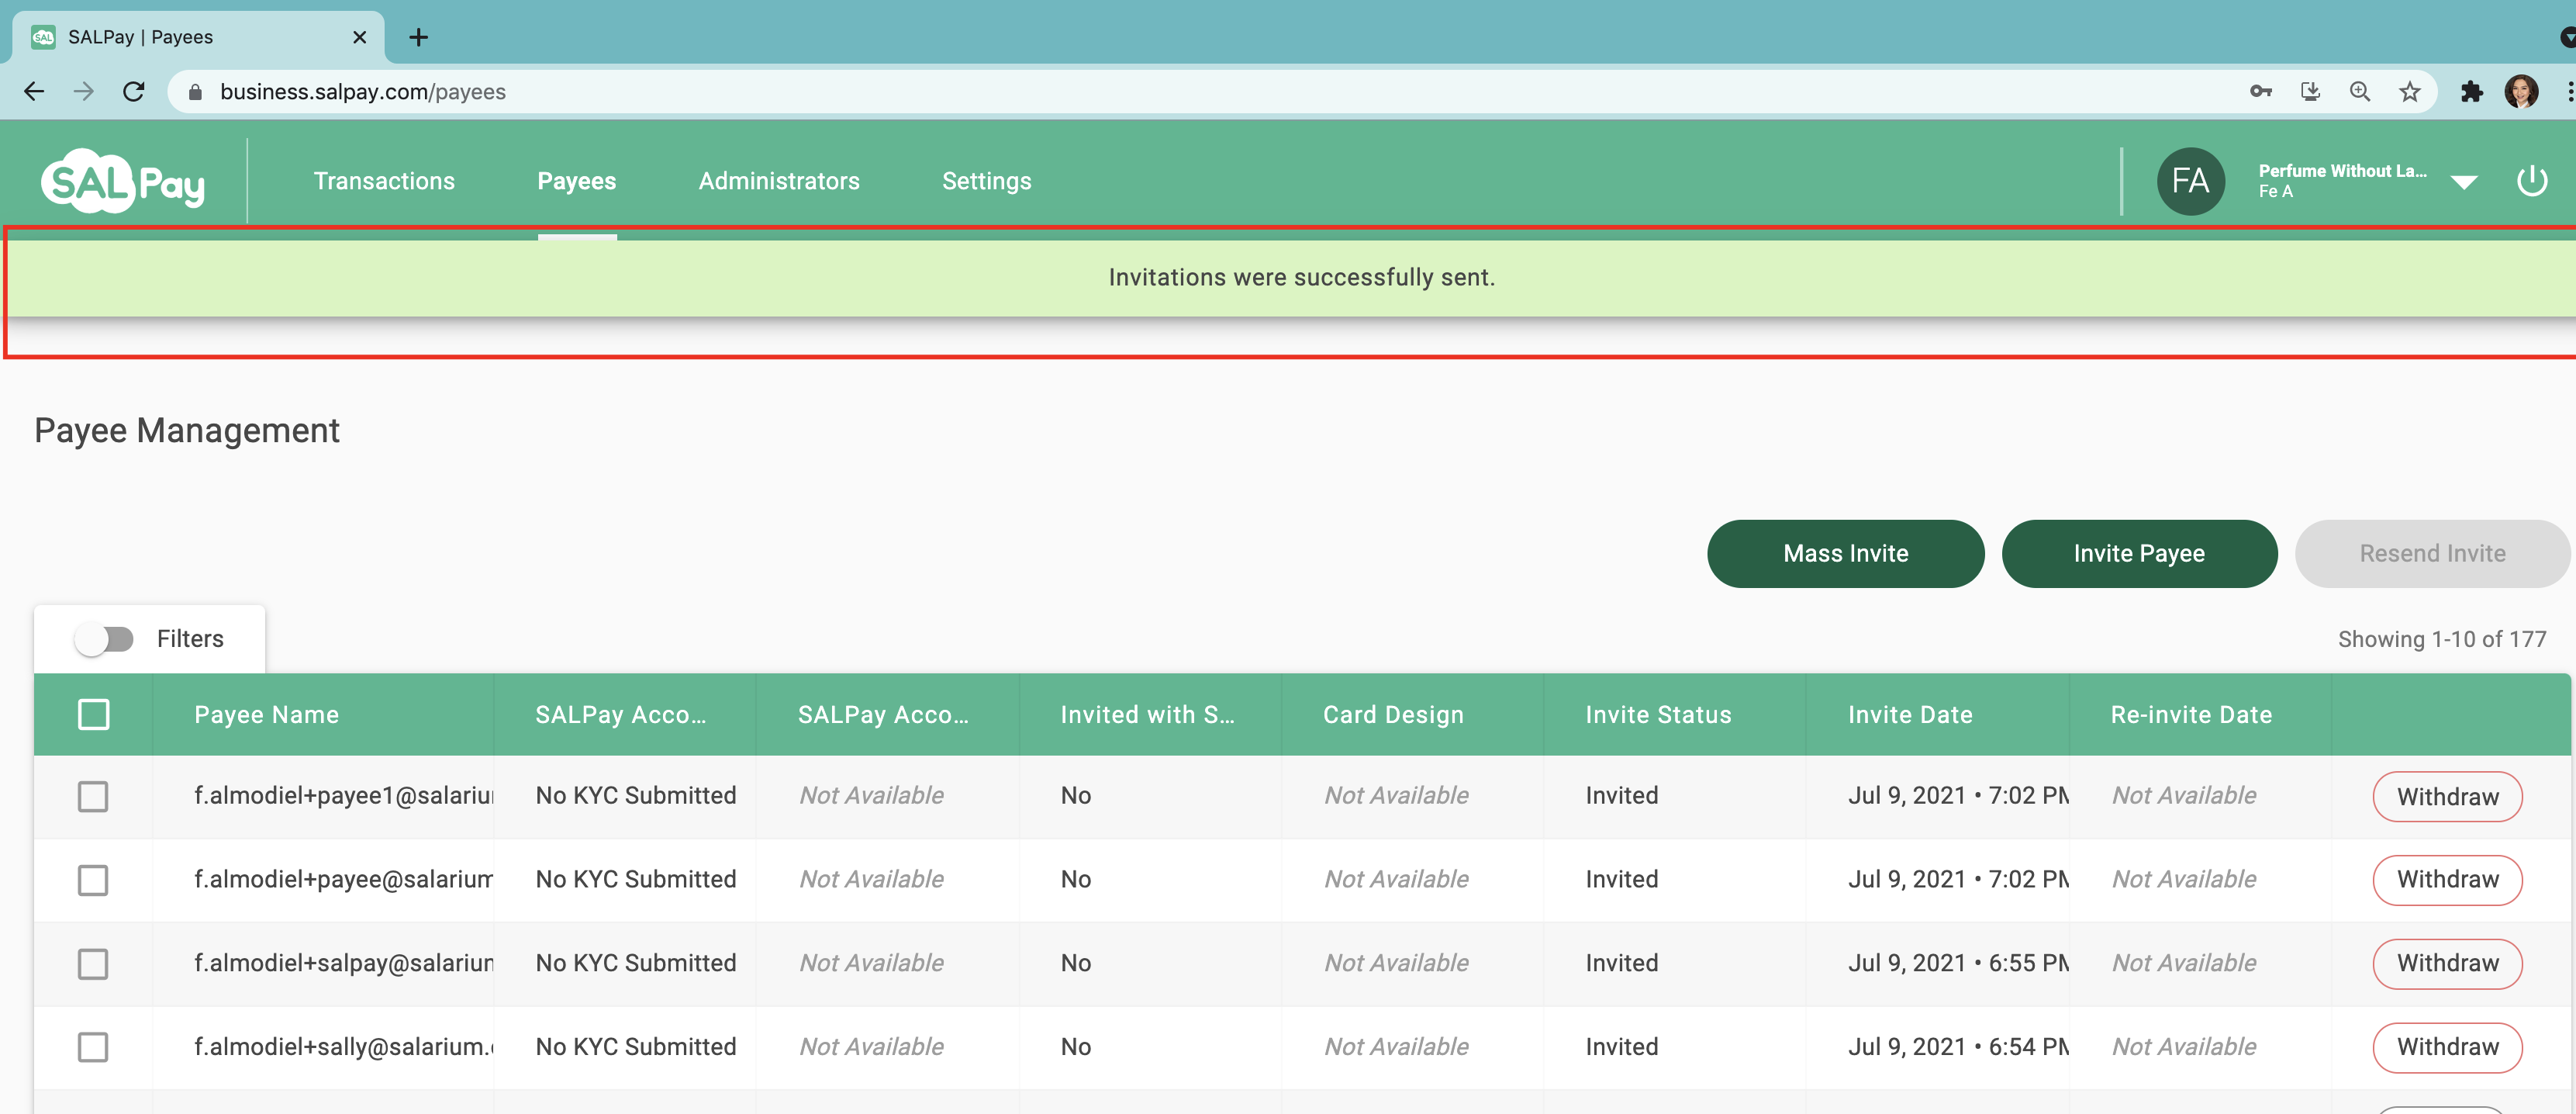Click the lock icon in address bar
This screenshot has height=1114, width=2576.
(x=196, y=92)
